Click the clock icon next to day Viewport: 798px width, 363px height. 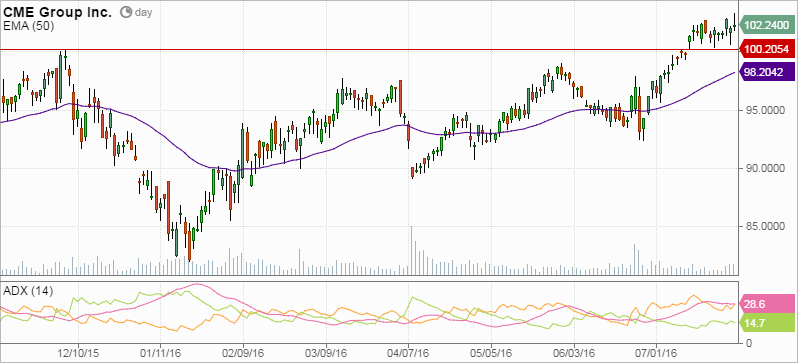click(x=125, y=13)
